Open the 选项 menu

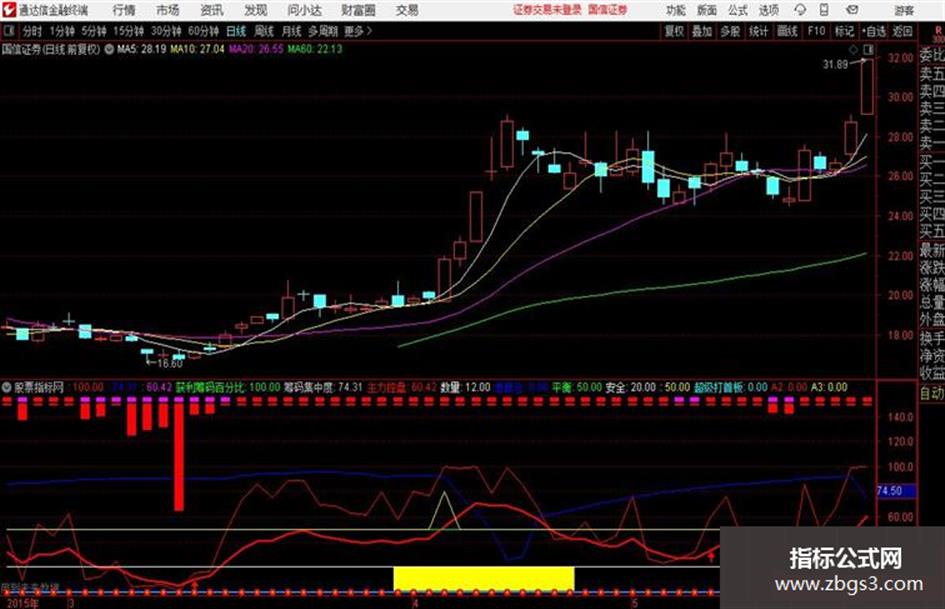tap(768, 10)
